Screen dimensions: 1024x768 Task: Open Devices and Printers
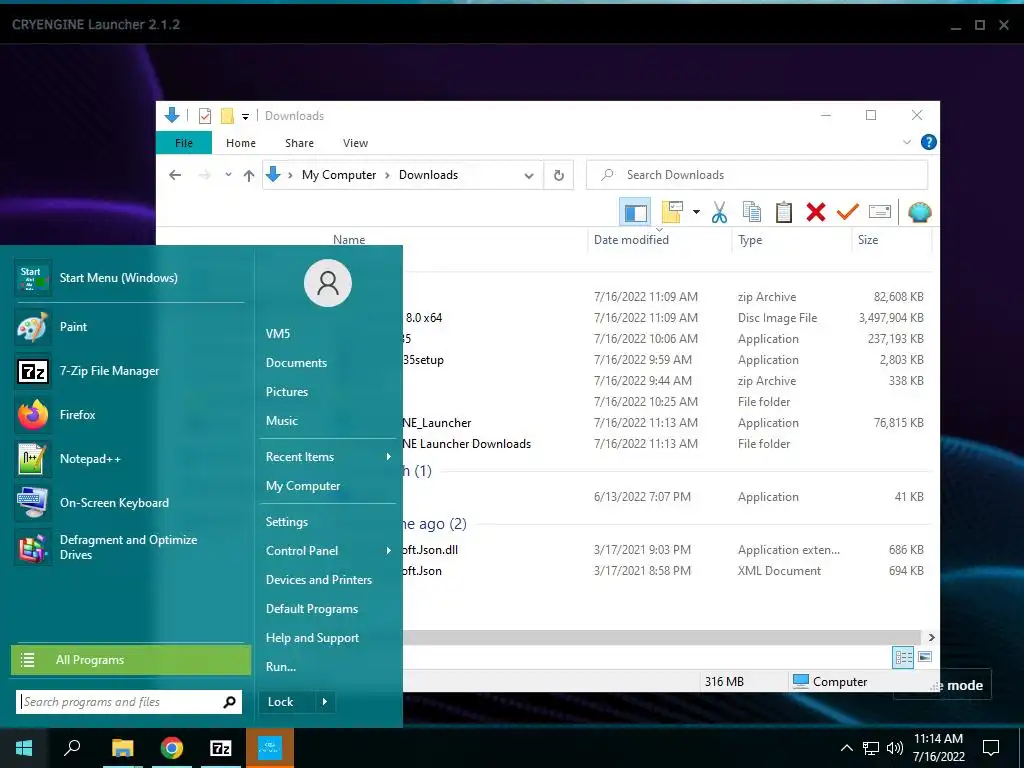(x=319, y=580)
